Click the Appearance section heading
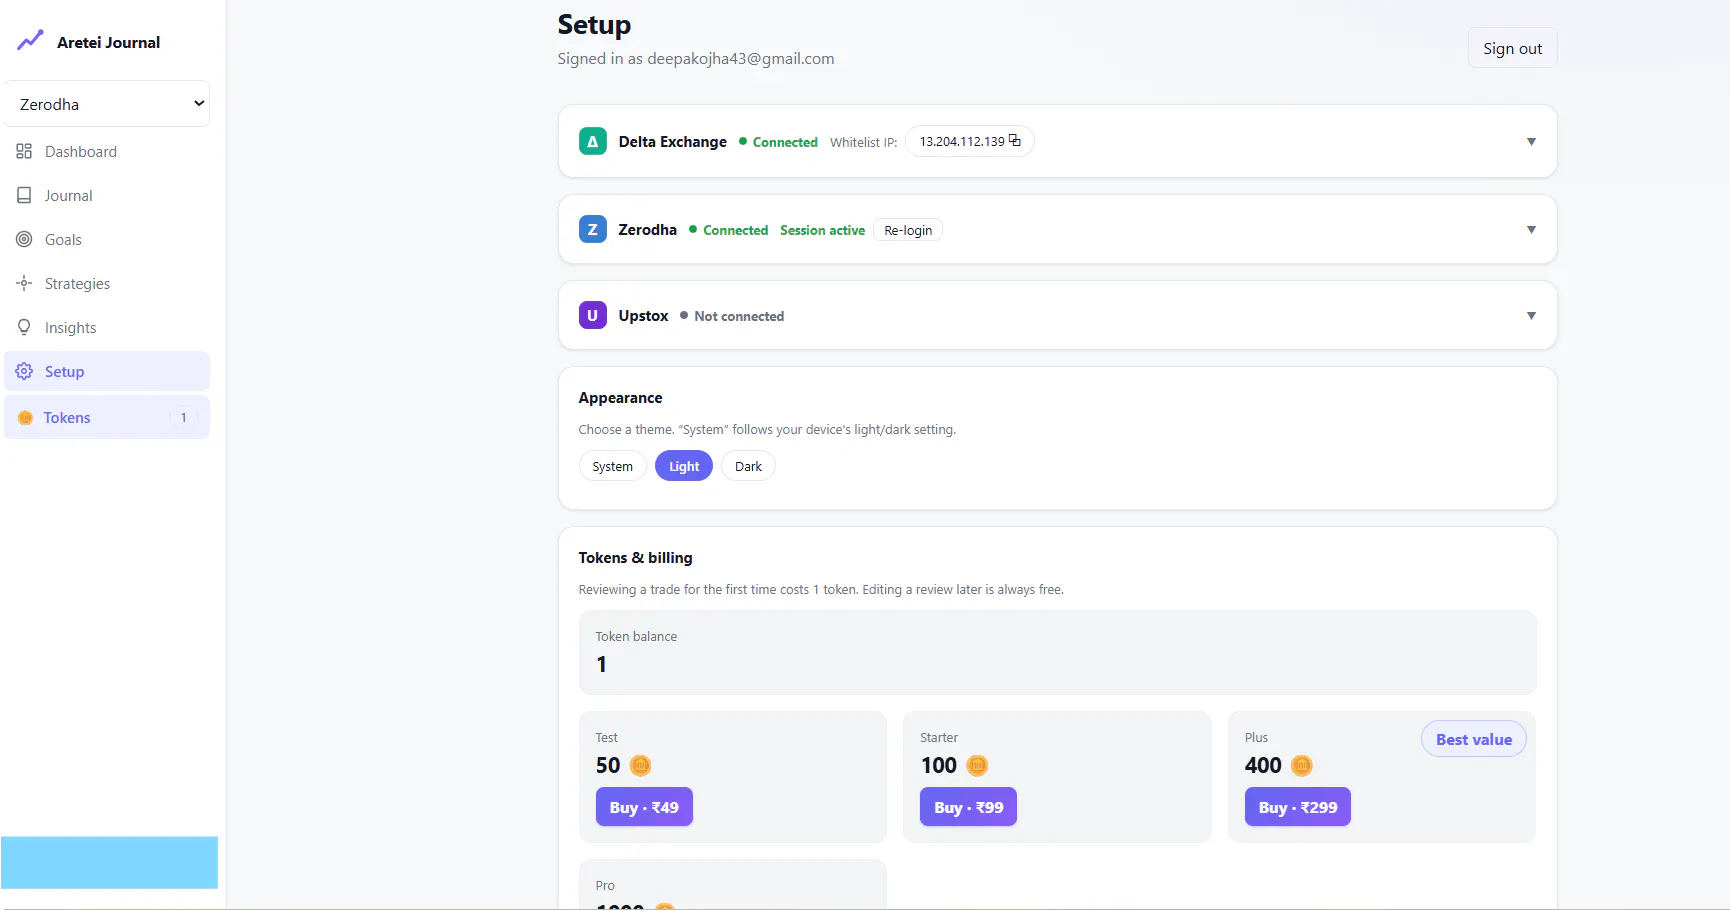The width and height of the screenshot is (1730, 910). [x=620, y=398]
